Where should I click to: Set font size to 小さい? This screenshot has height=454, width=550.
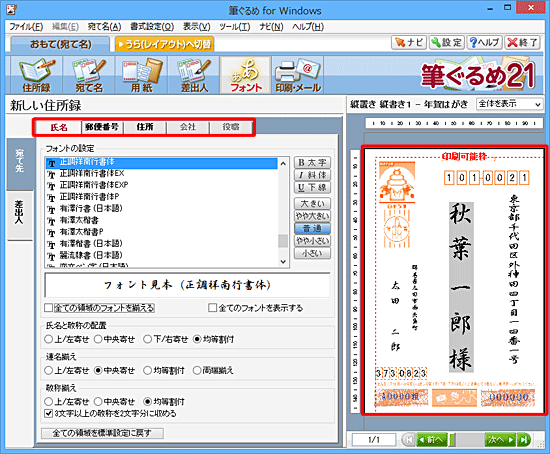[312, 253]
